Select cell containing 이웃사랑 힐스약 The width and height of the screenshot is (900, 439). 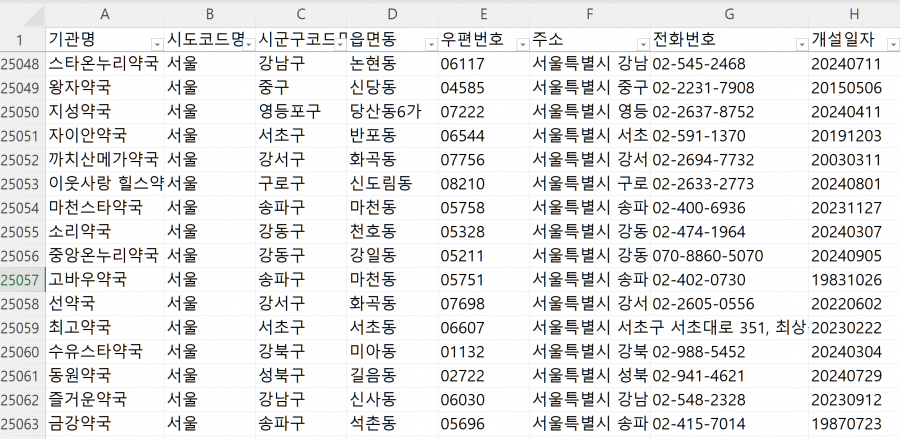104,184
